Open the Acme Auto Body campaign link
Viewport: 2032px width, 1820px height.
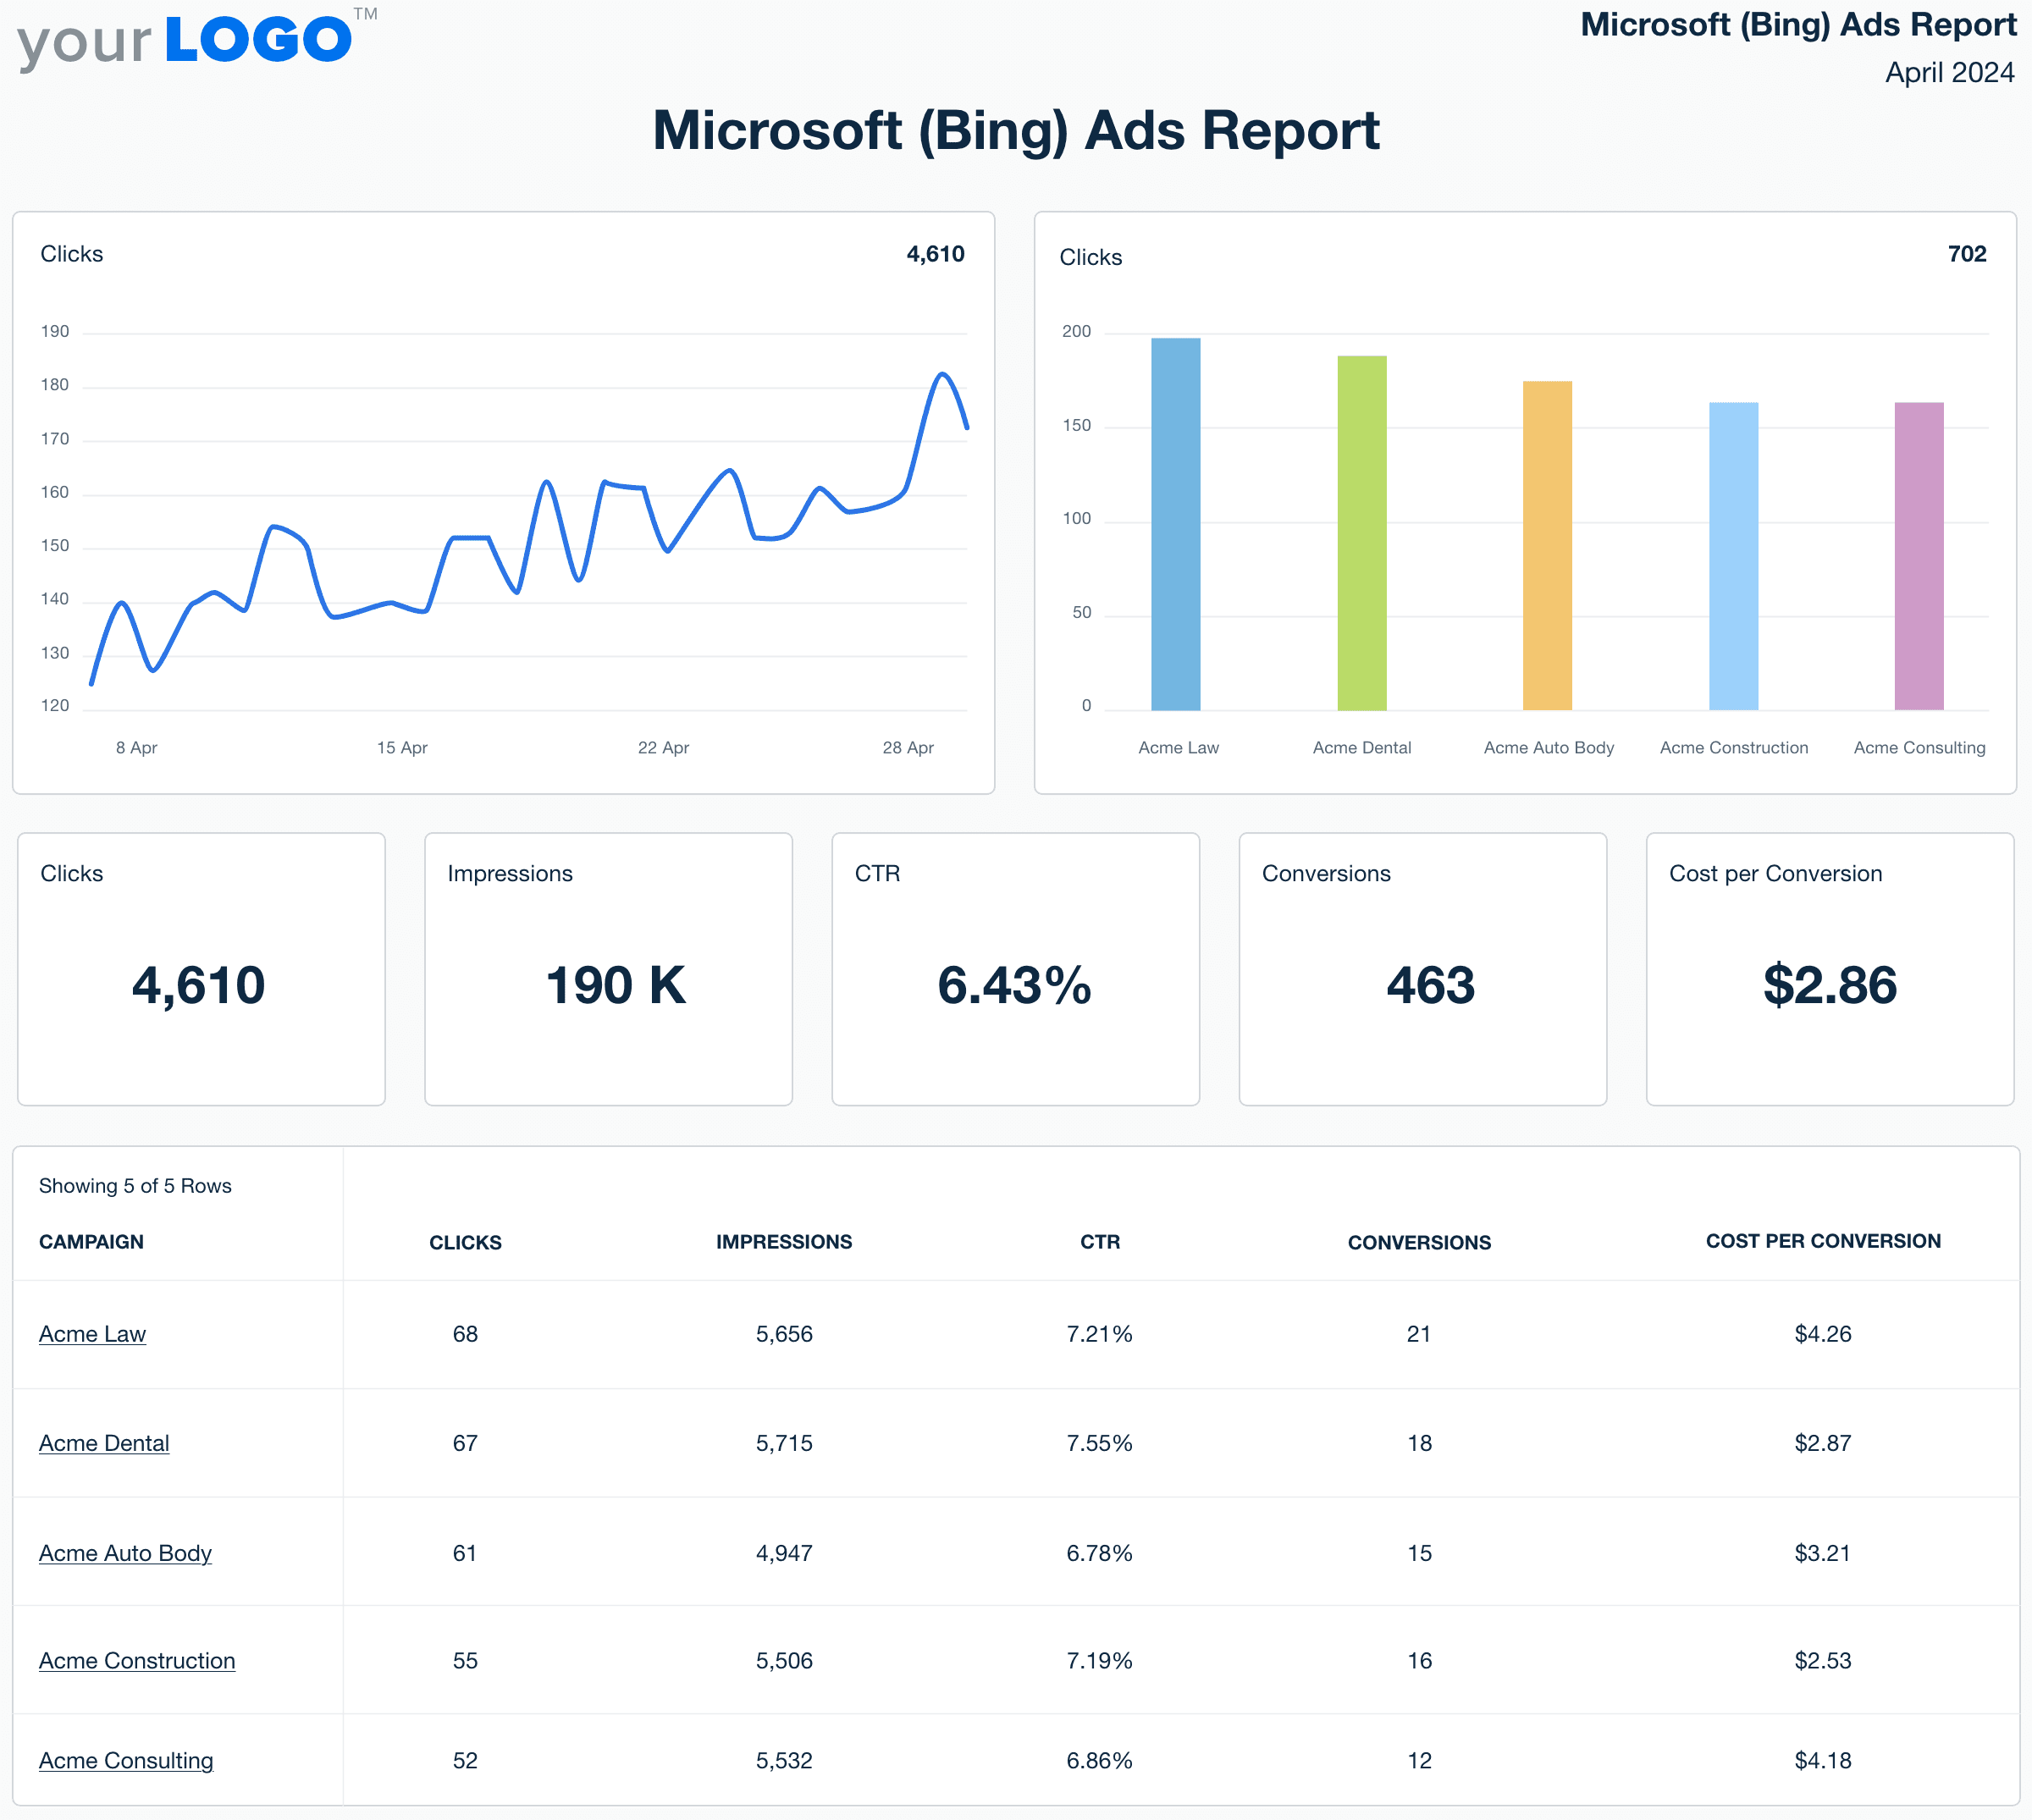pos(125,1553)
